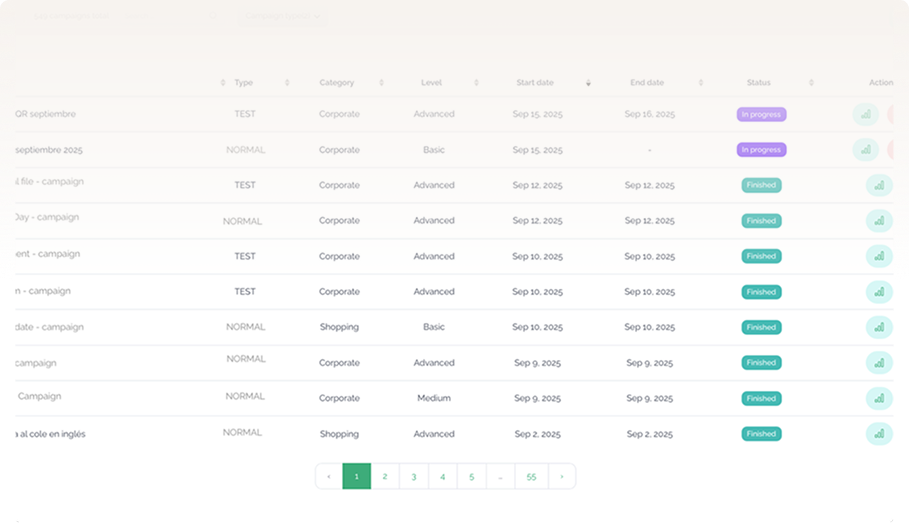This screenshot has height=523, width=909.
Task: Click the Start date column header
Action: click(x=535, y=83)
